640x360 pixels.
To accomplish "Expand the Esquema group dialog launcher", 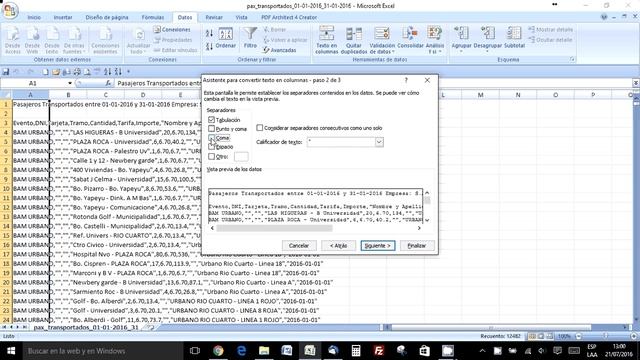I will pyautogui.click(x=572, y=60).
